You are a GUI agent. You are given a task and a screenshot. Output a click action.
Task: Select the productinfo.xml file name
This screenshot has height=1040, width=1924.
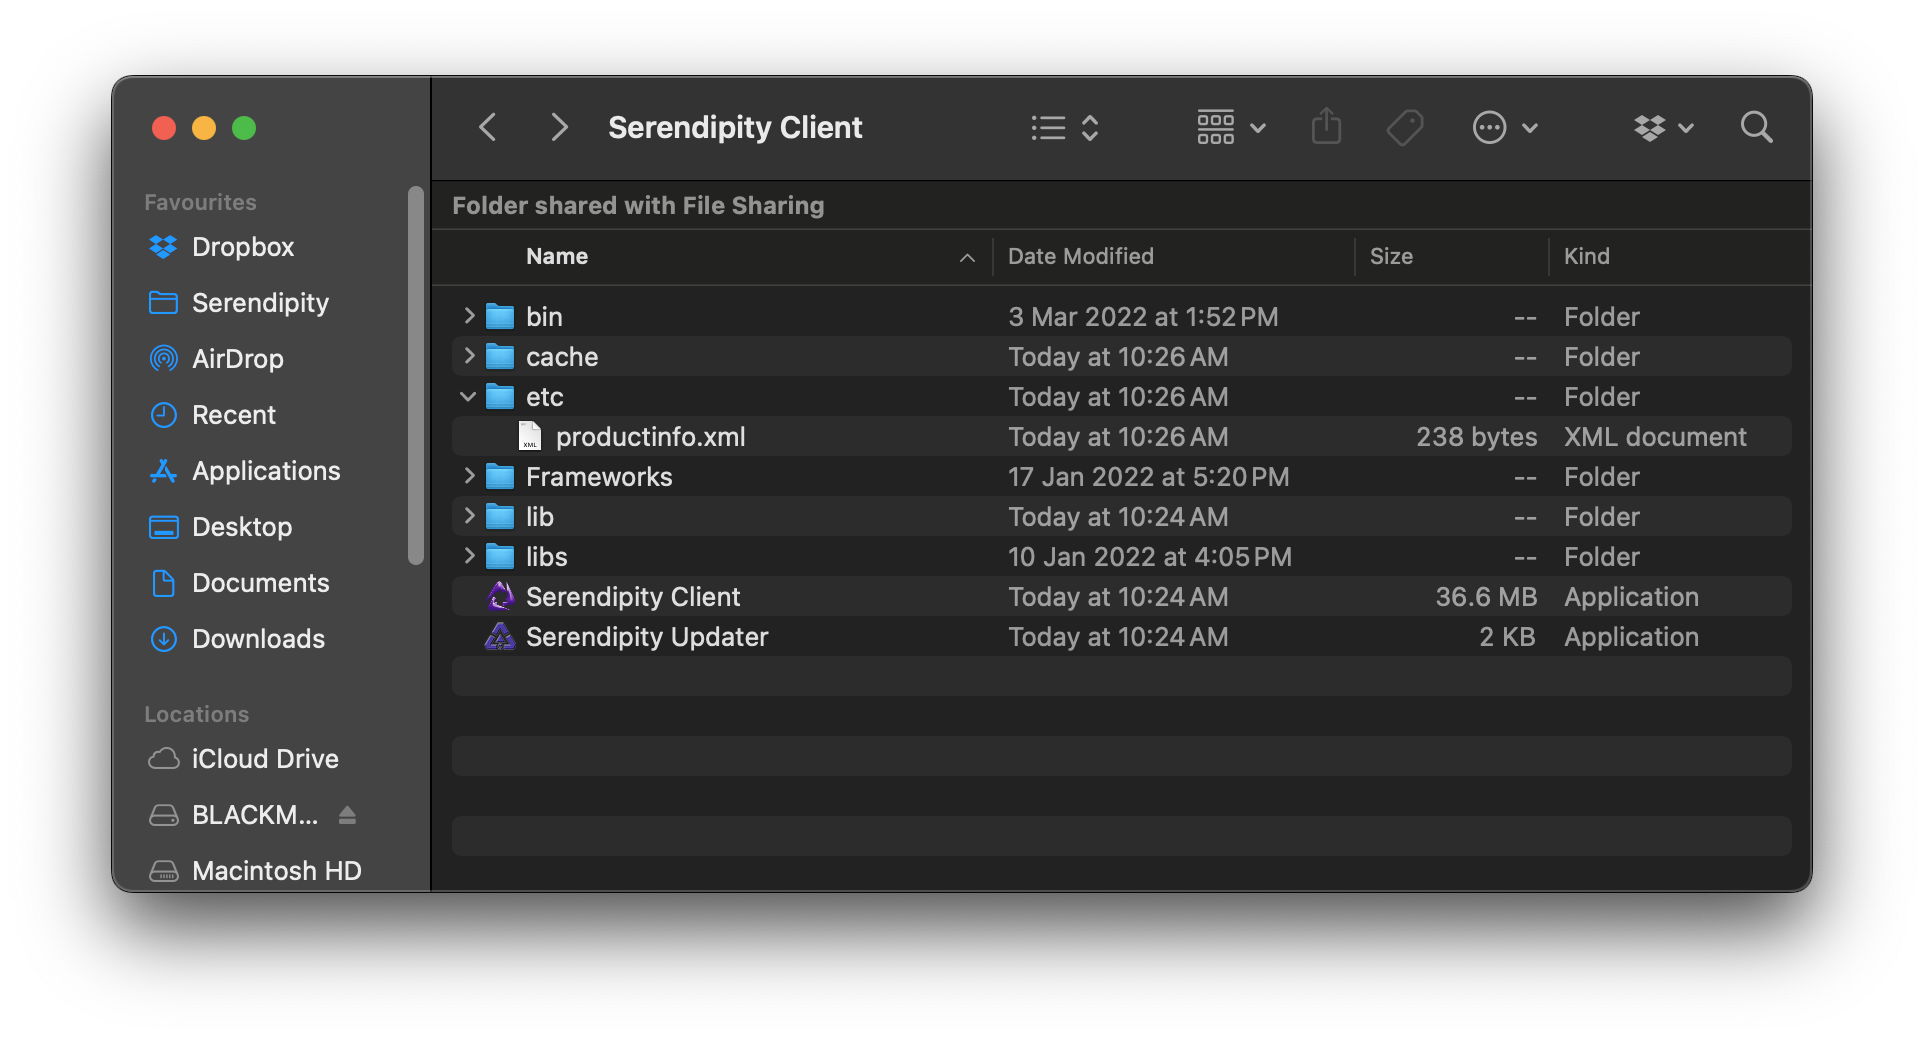point(650,437)
